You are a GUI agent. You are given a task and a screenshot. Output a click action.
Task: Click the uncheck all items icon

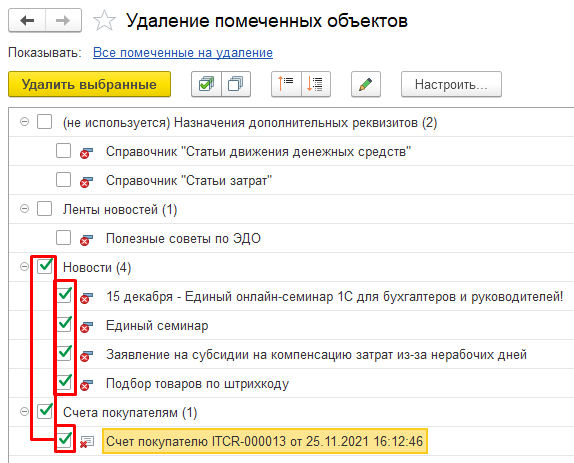[x=236, y=84]
